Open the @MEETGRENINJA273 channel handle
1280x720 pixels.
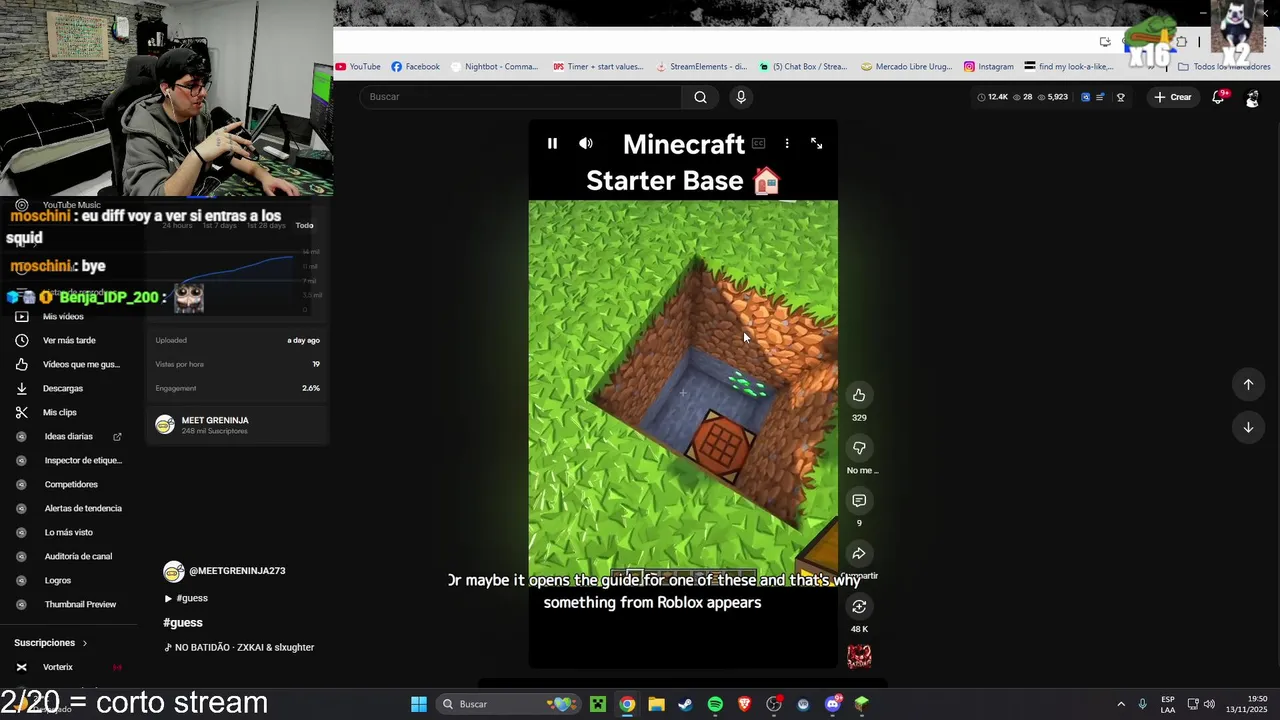(x=237, y=571)
